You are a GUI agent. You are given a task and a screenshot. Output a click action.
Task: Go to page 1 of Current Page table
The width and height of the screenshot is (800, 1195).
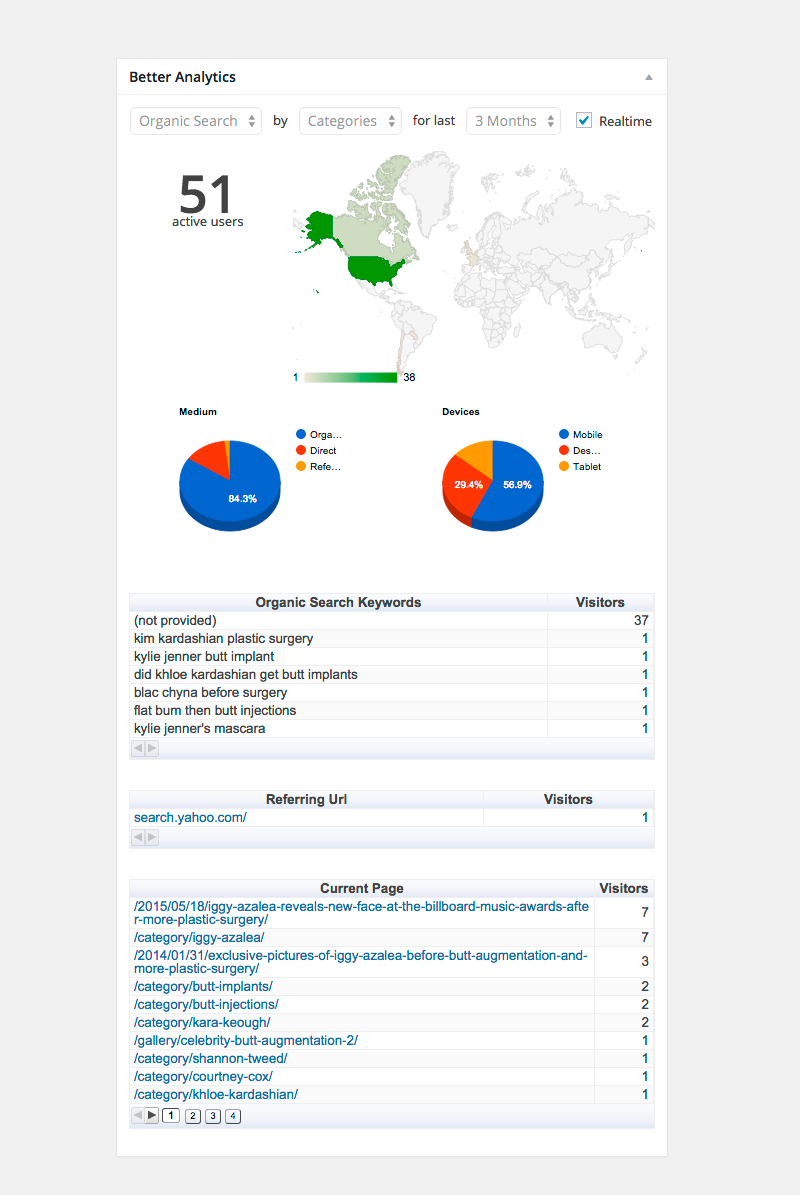[171, 1116]
